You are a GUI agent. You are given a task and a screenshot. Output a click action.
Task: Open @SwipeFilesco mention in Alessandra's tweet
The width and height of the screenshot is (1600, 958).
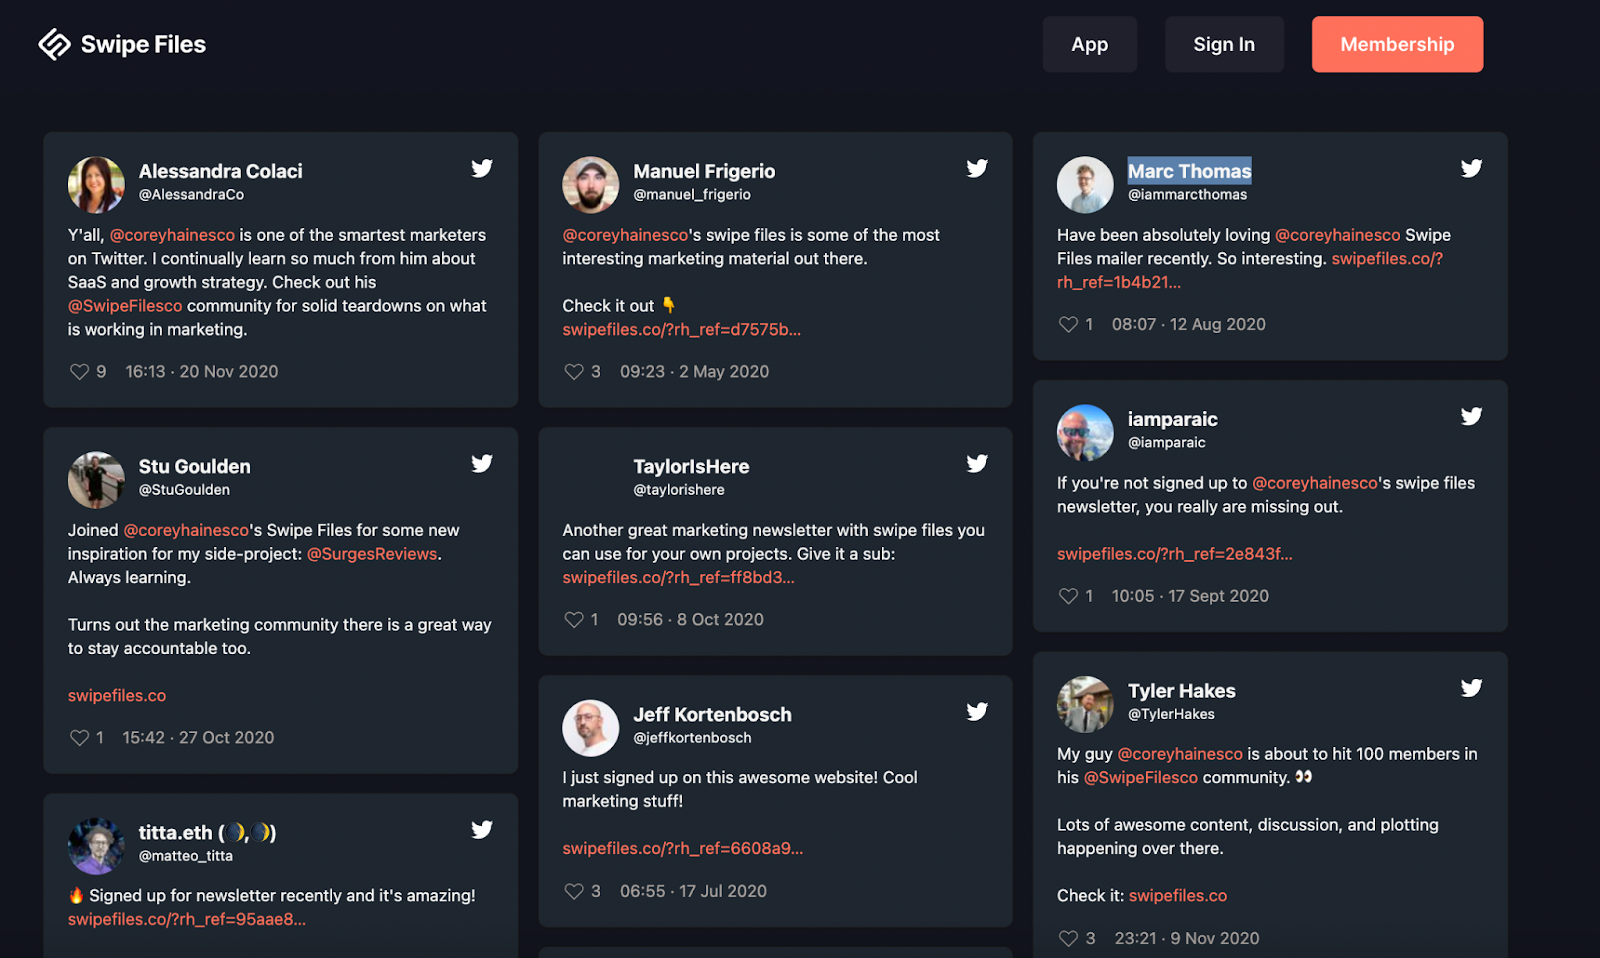(125, 306)
